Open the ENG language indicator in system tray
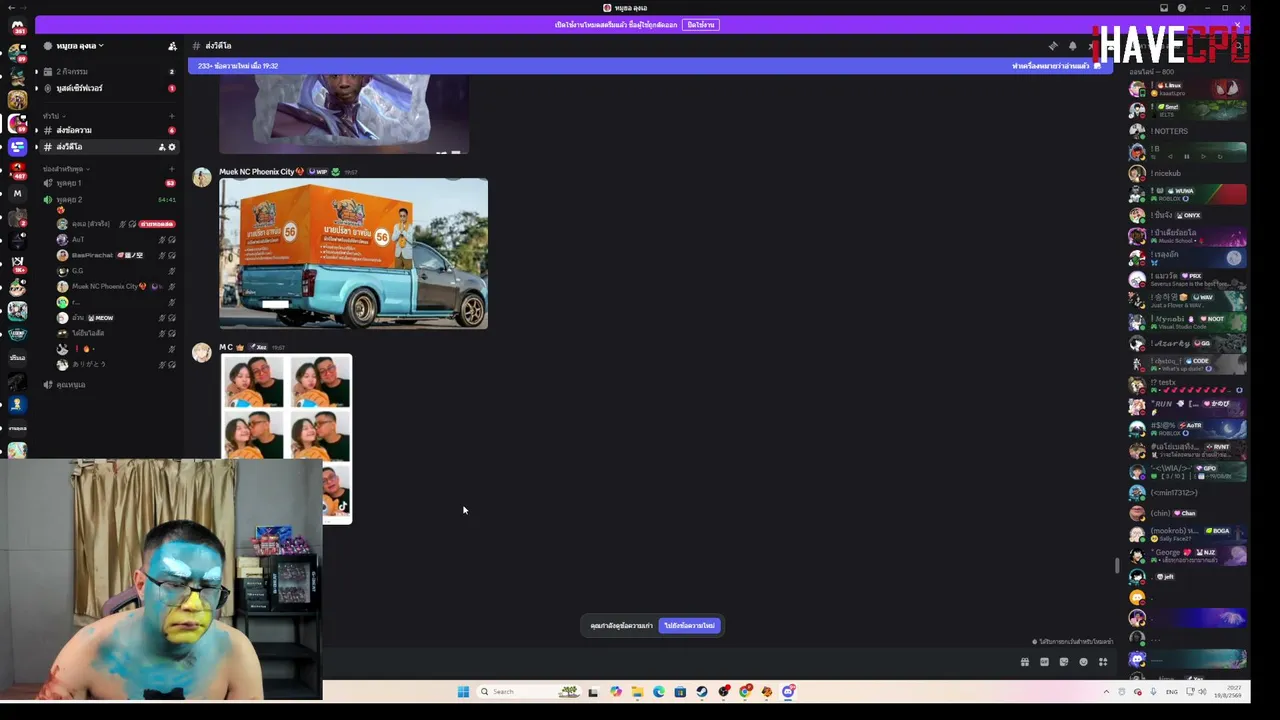This screenshot has width=1280, height=720. click(1173, 691)
